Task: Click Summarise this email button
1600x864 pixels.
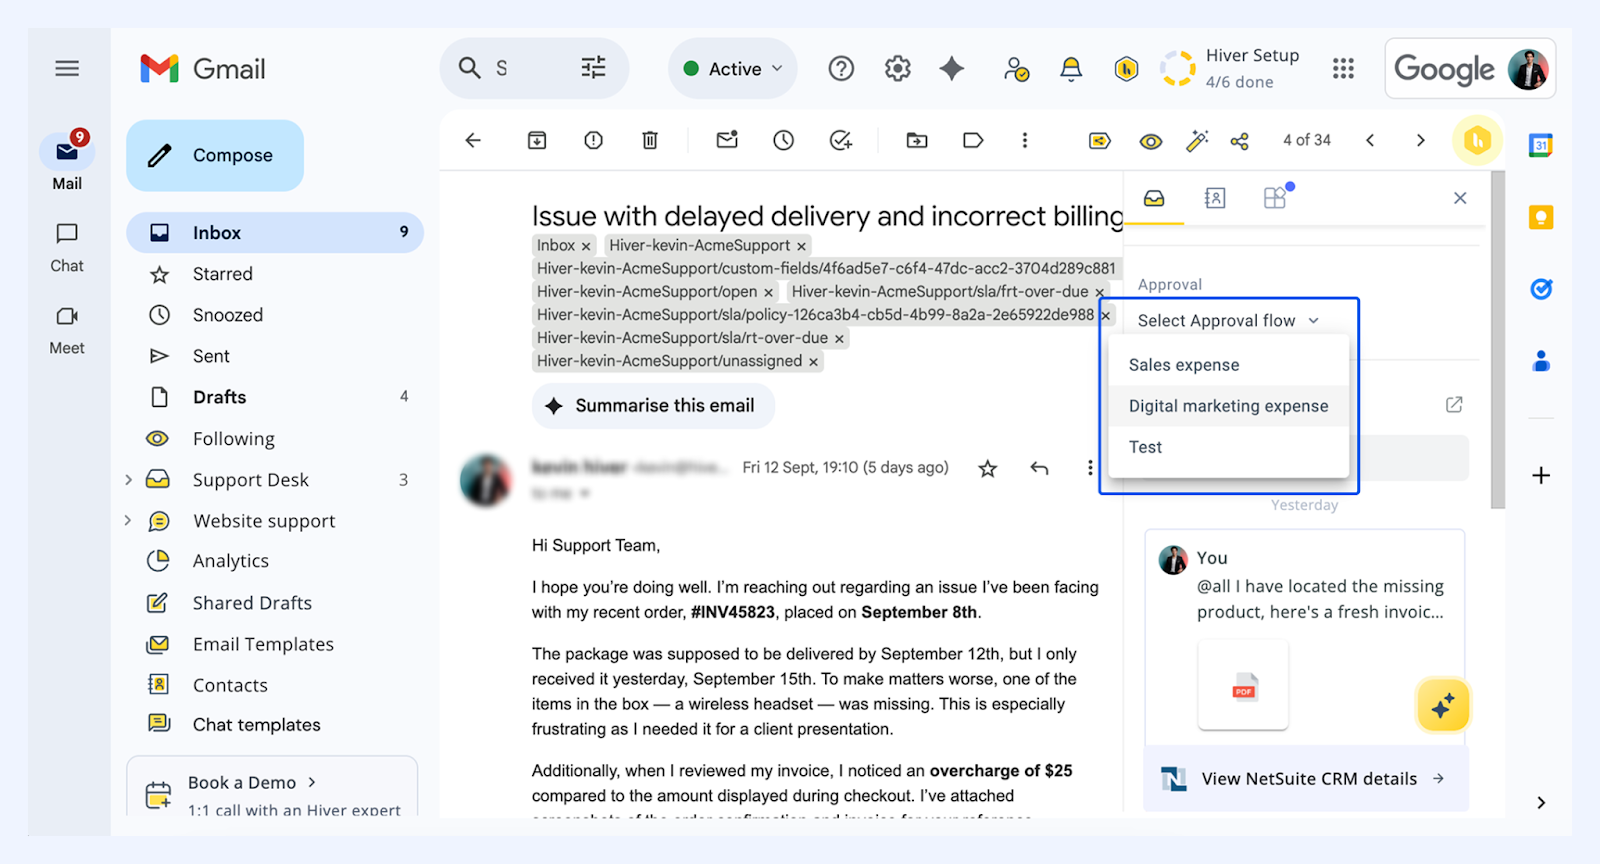Action: pyautogui.click(x=654, y=406)
